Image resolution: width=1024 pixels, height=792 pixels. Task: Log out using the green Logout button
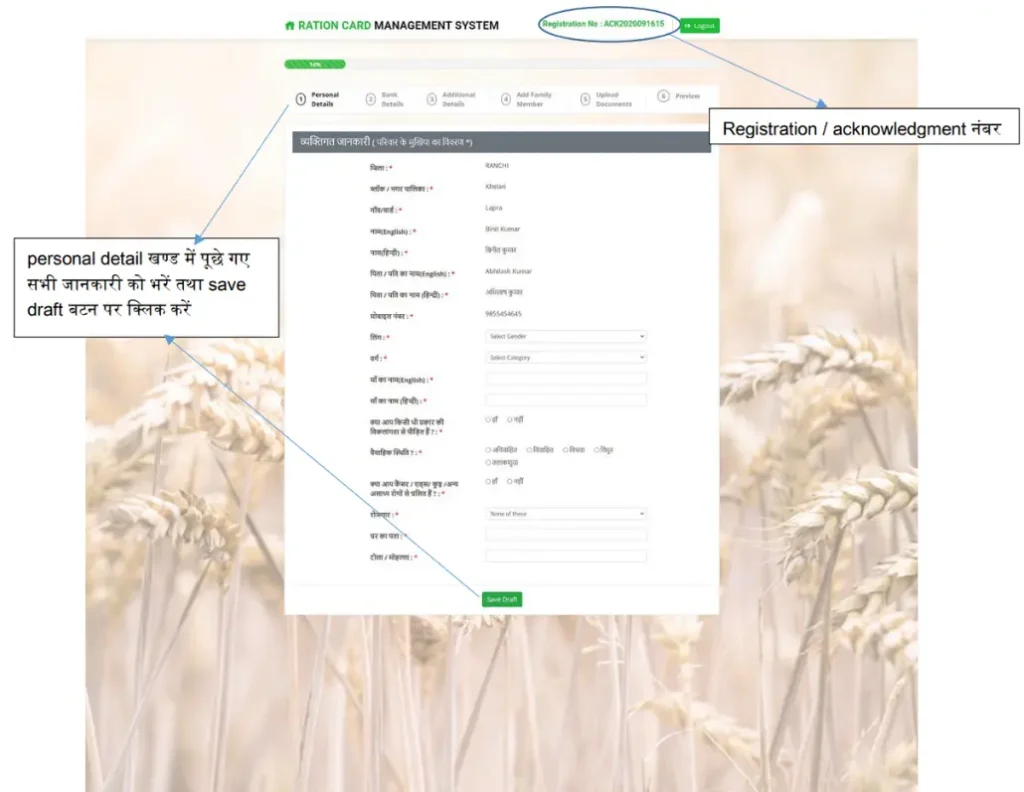point(699,25)
